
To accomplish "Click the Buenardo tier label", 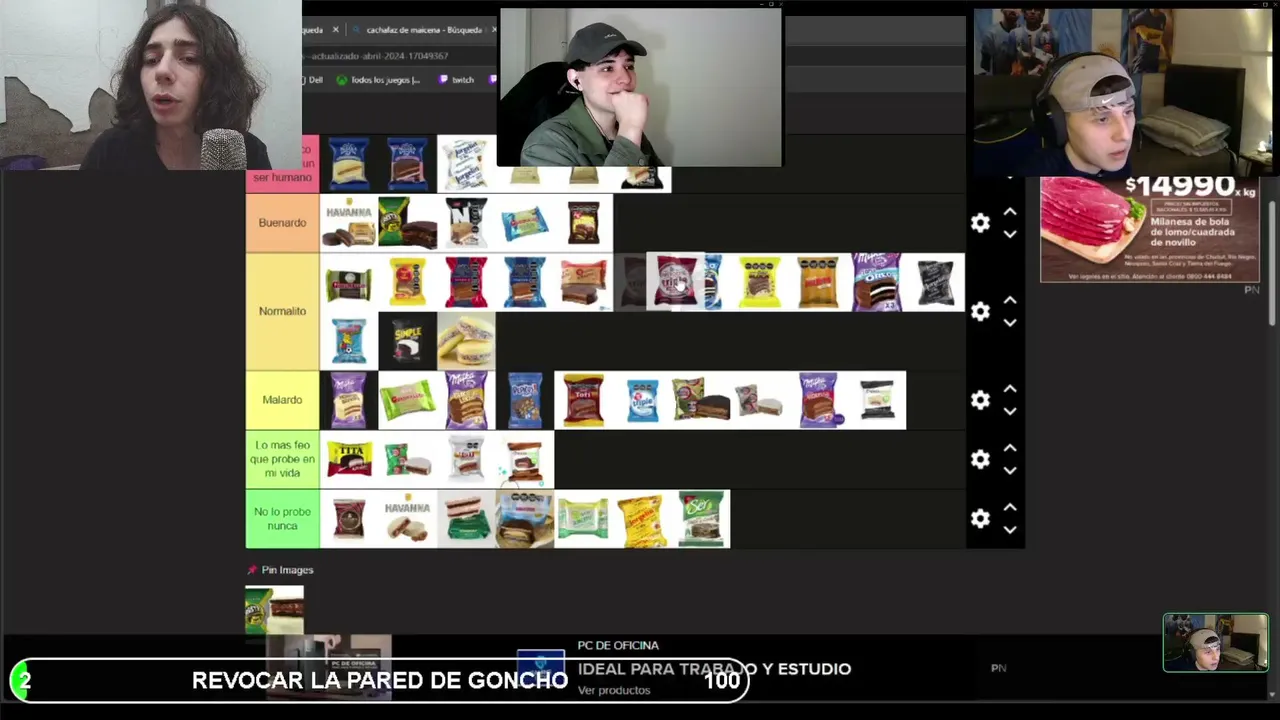I will [x=282, y=223].
